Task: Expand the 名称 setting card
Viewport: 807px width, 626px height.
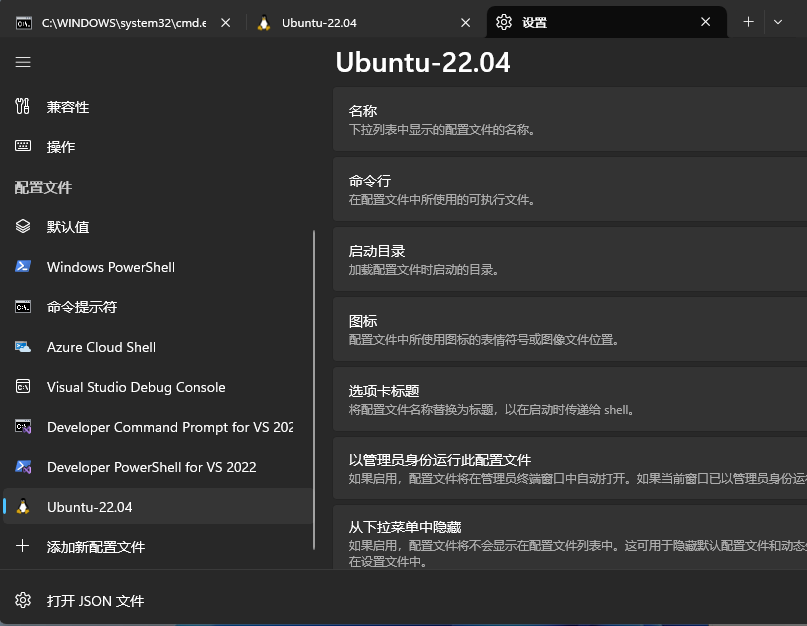Action: point(570,119)
